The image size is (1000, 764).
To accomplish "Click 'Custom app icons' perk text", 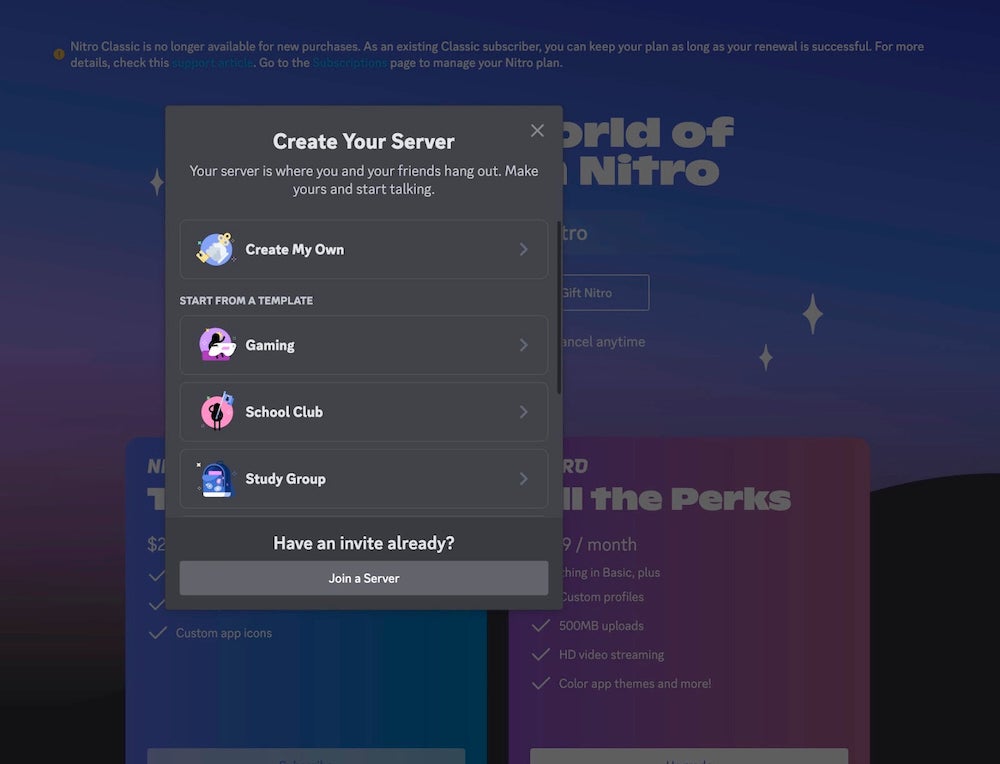I will pyautogui.click(x=224, y=633).
